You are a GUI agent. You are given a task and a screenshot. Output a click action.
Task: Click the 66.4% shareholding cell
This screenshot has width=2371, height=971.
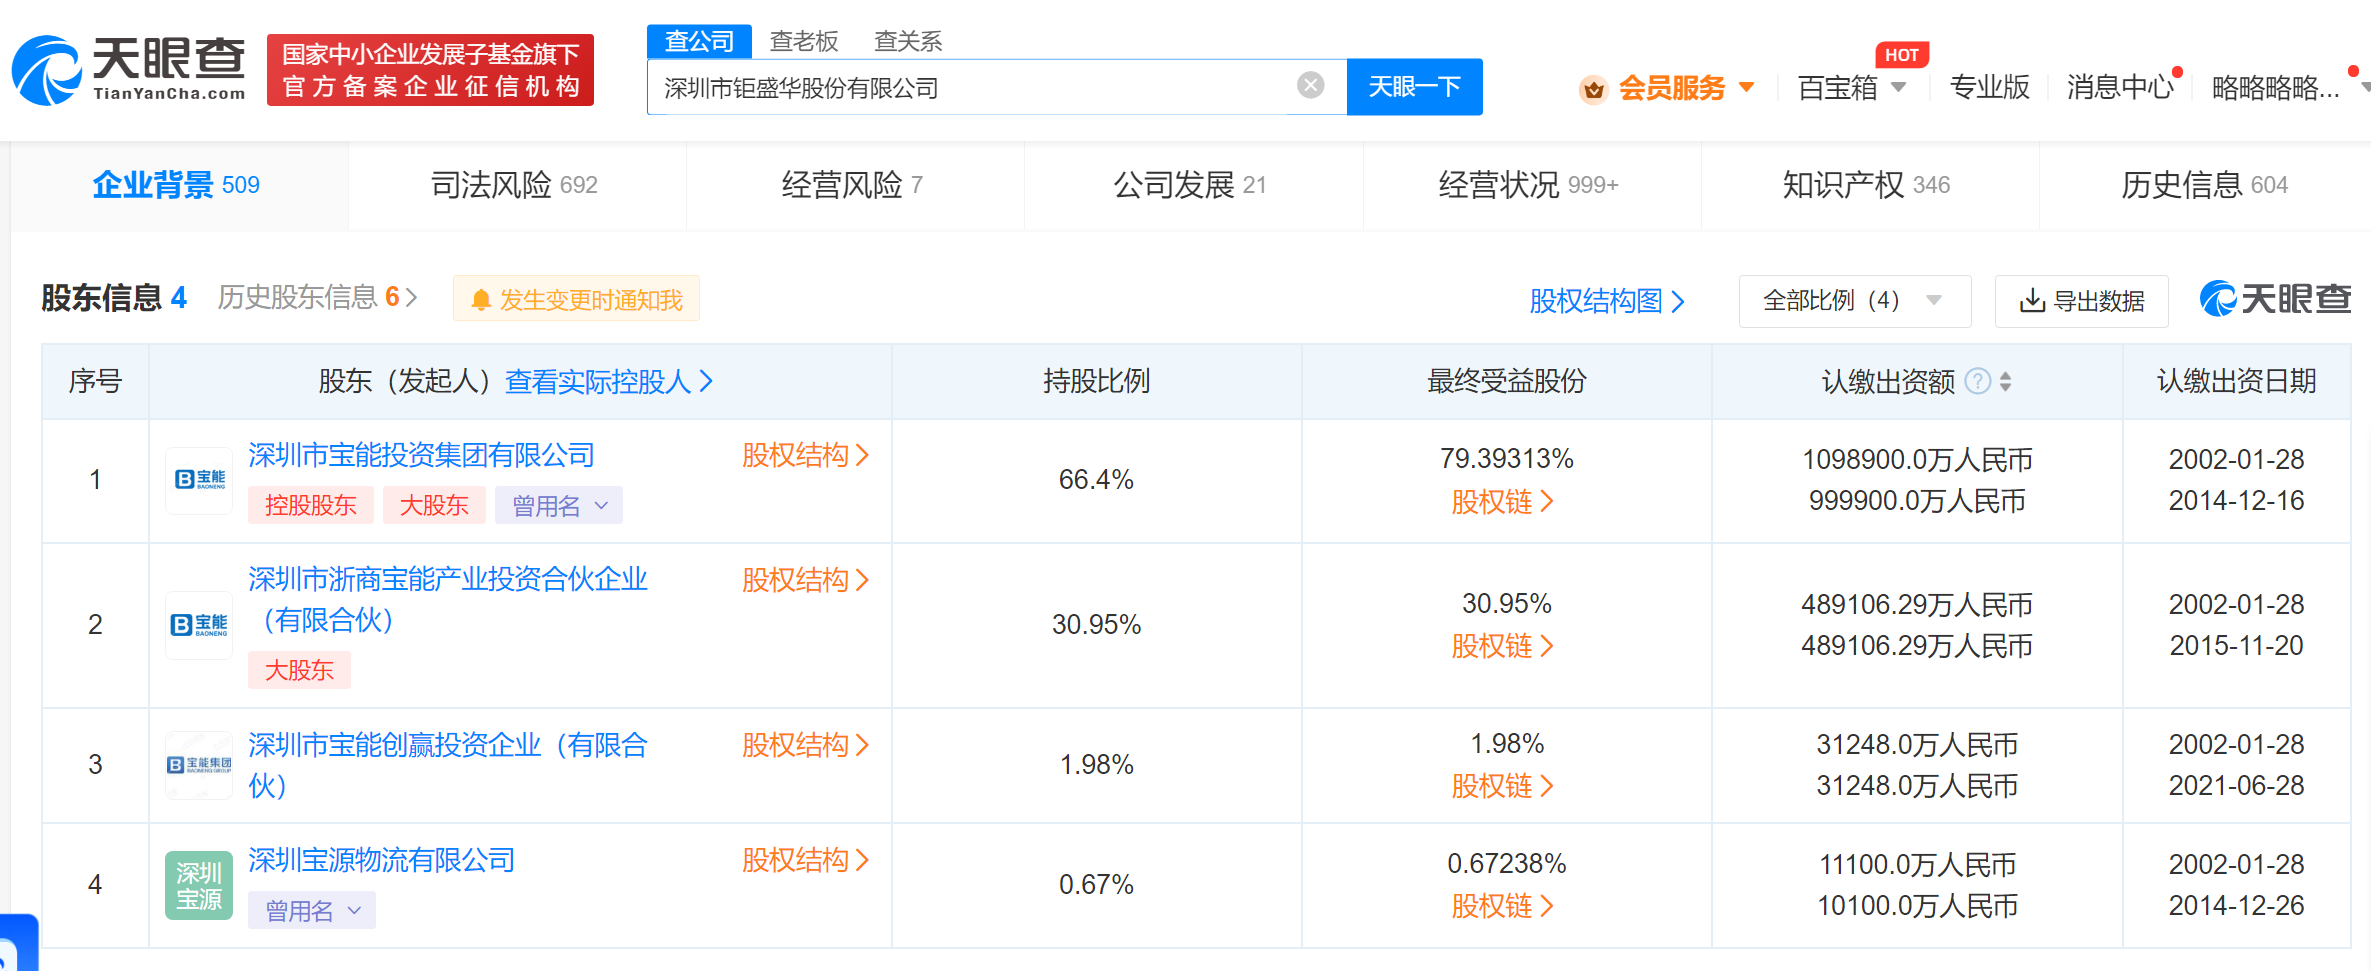pos(1096,480)
